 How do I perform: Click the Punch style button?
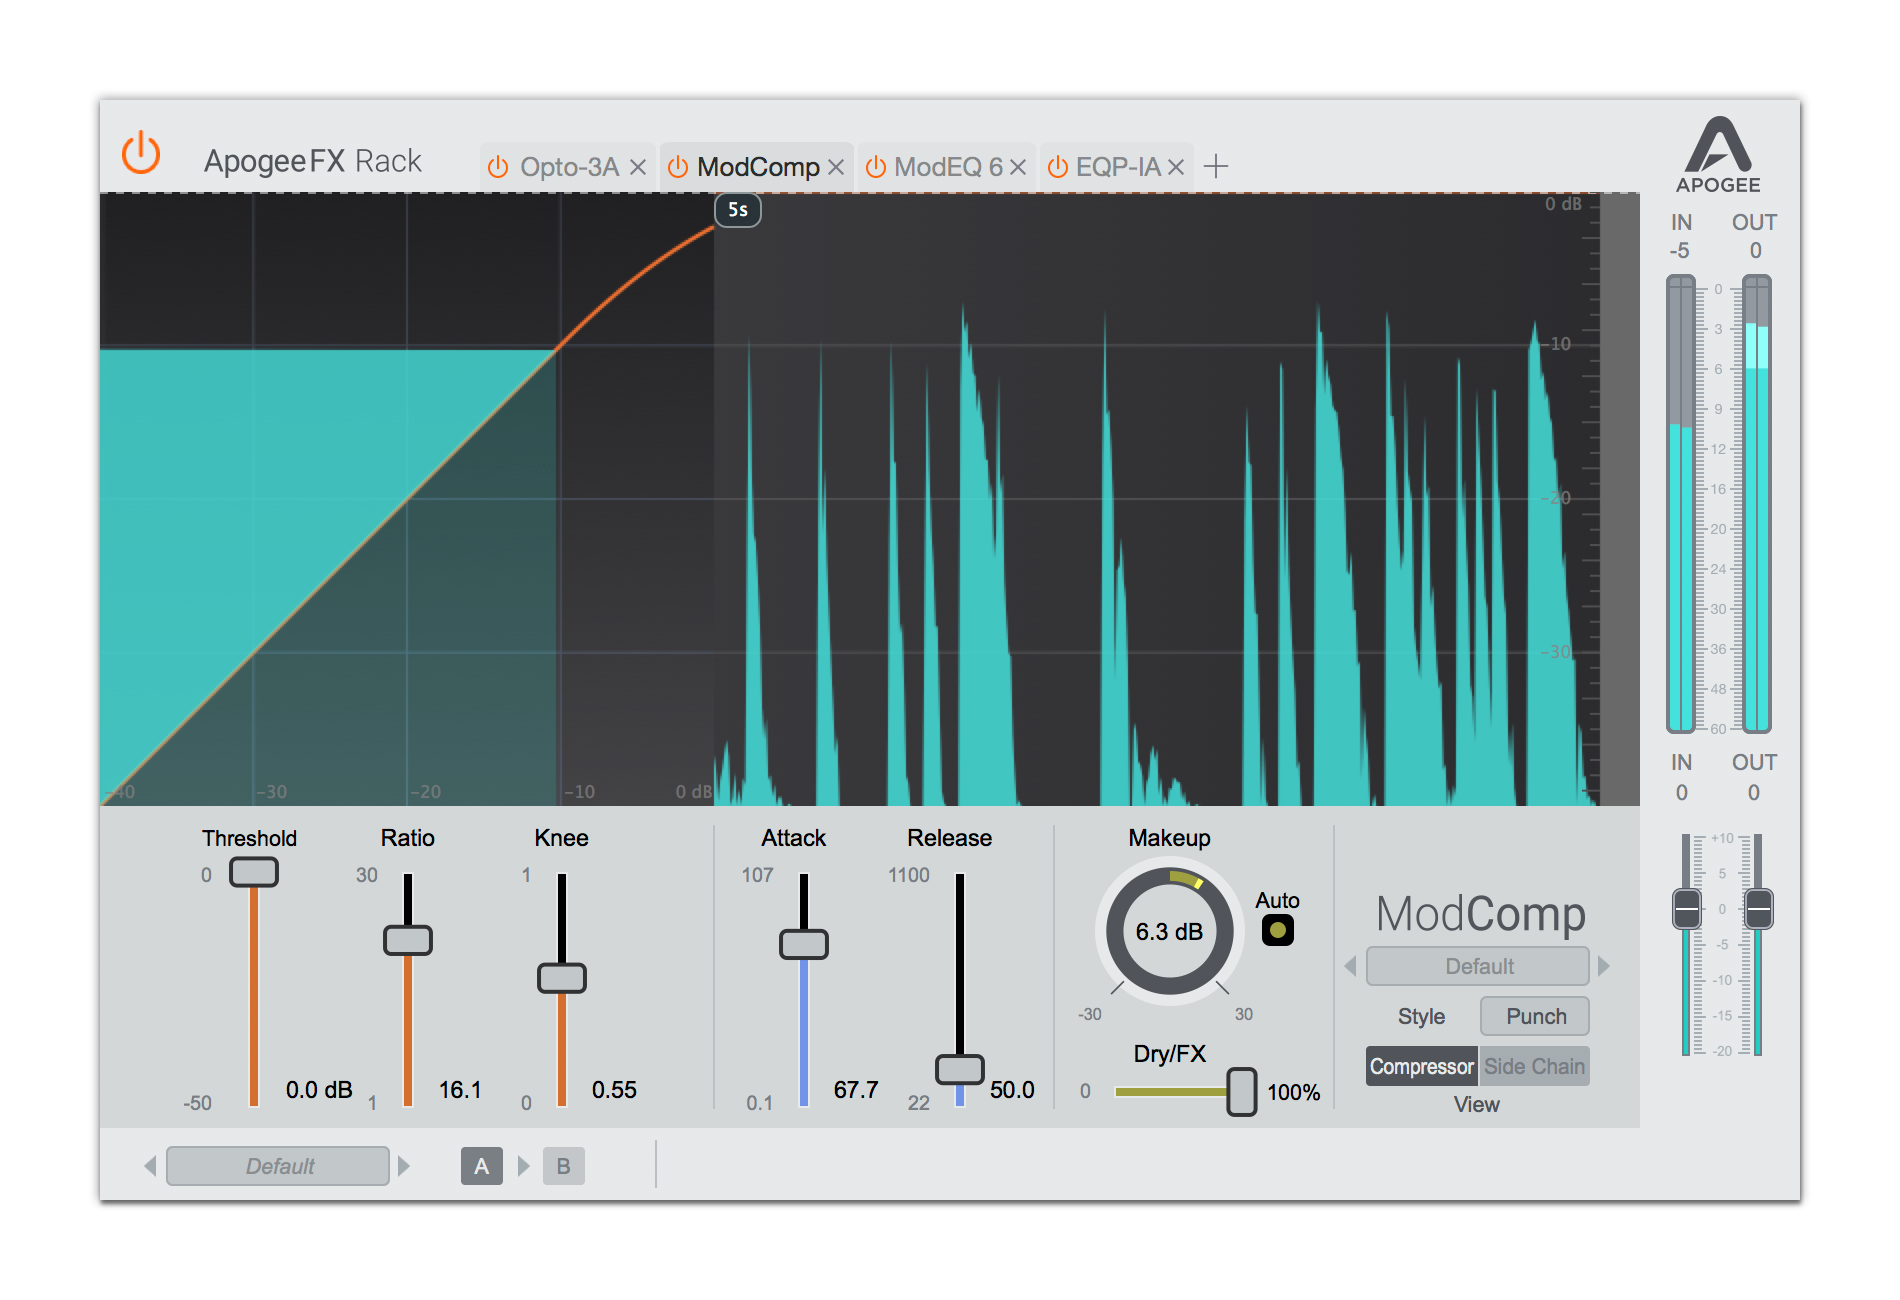1534,1016
